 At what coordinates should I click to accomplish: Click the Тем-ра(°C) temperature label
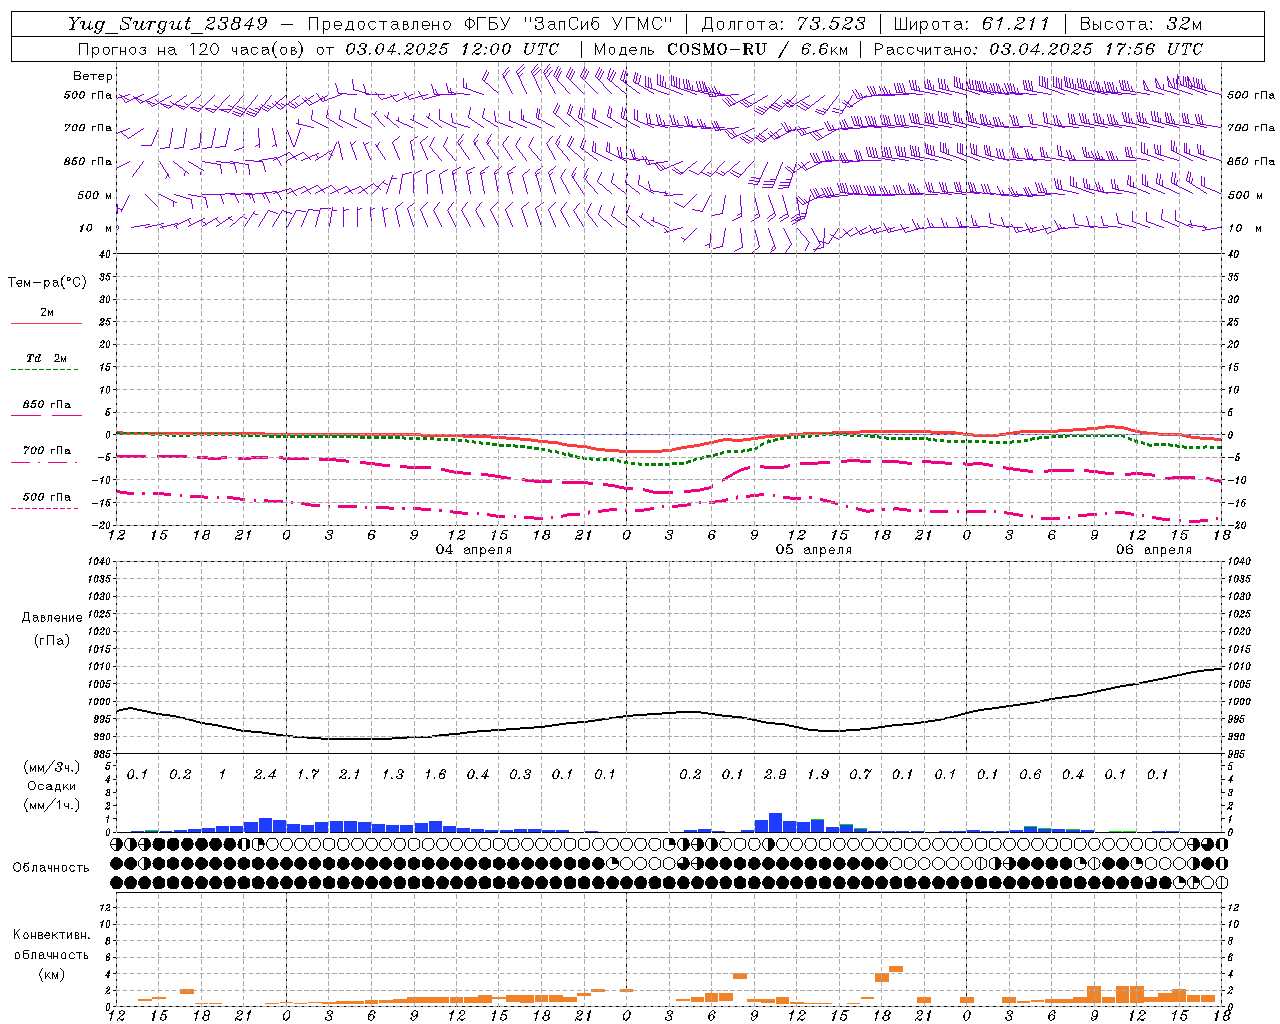point(47,283)
